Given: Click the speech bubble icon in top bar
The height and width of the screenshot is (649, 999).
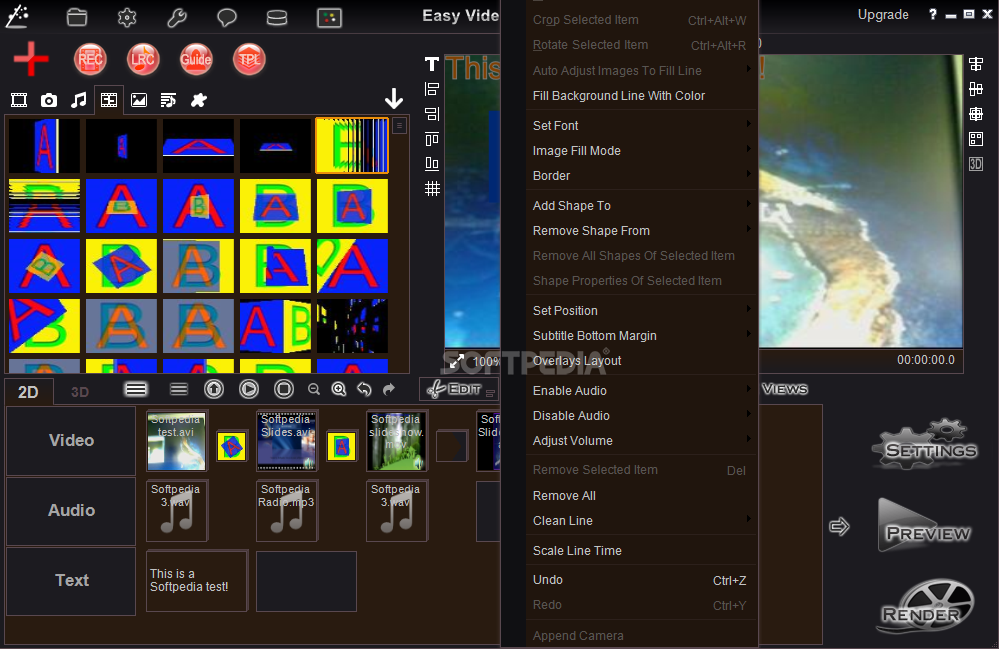Looking at the screenshot, I should pos(227,17).
